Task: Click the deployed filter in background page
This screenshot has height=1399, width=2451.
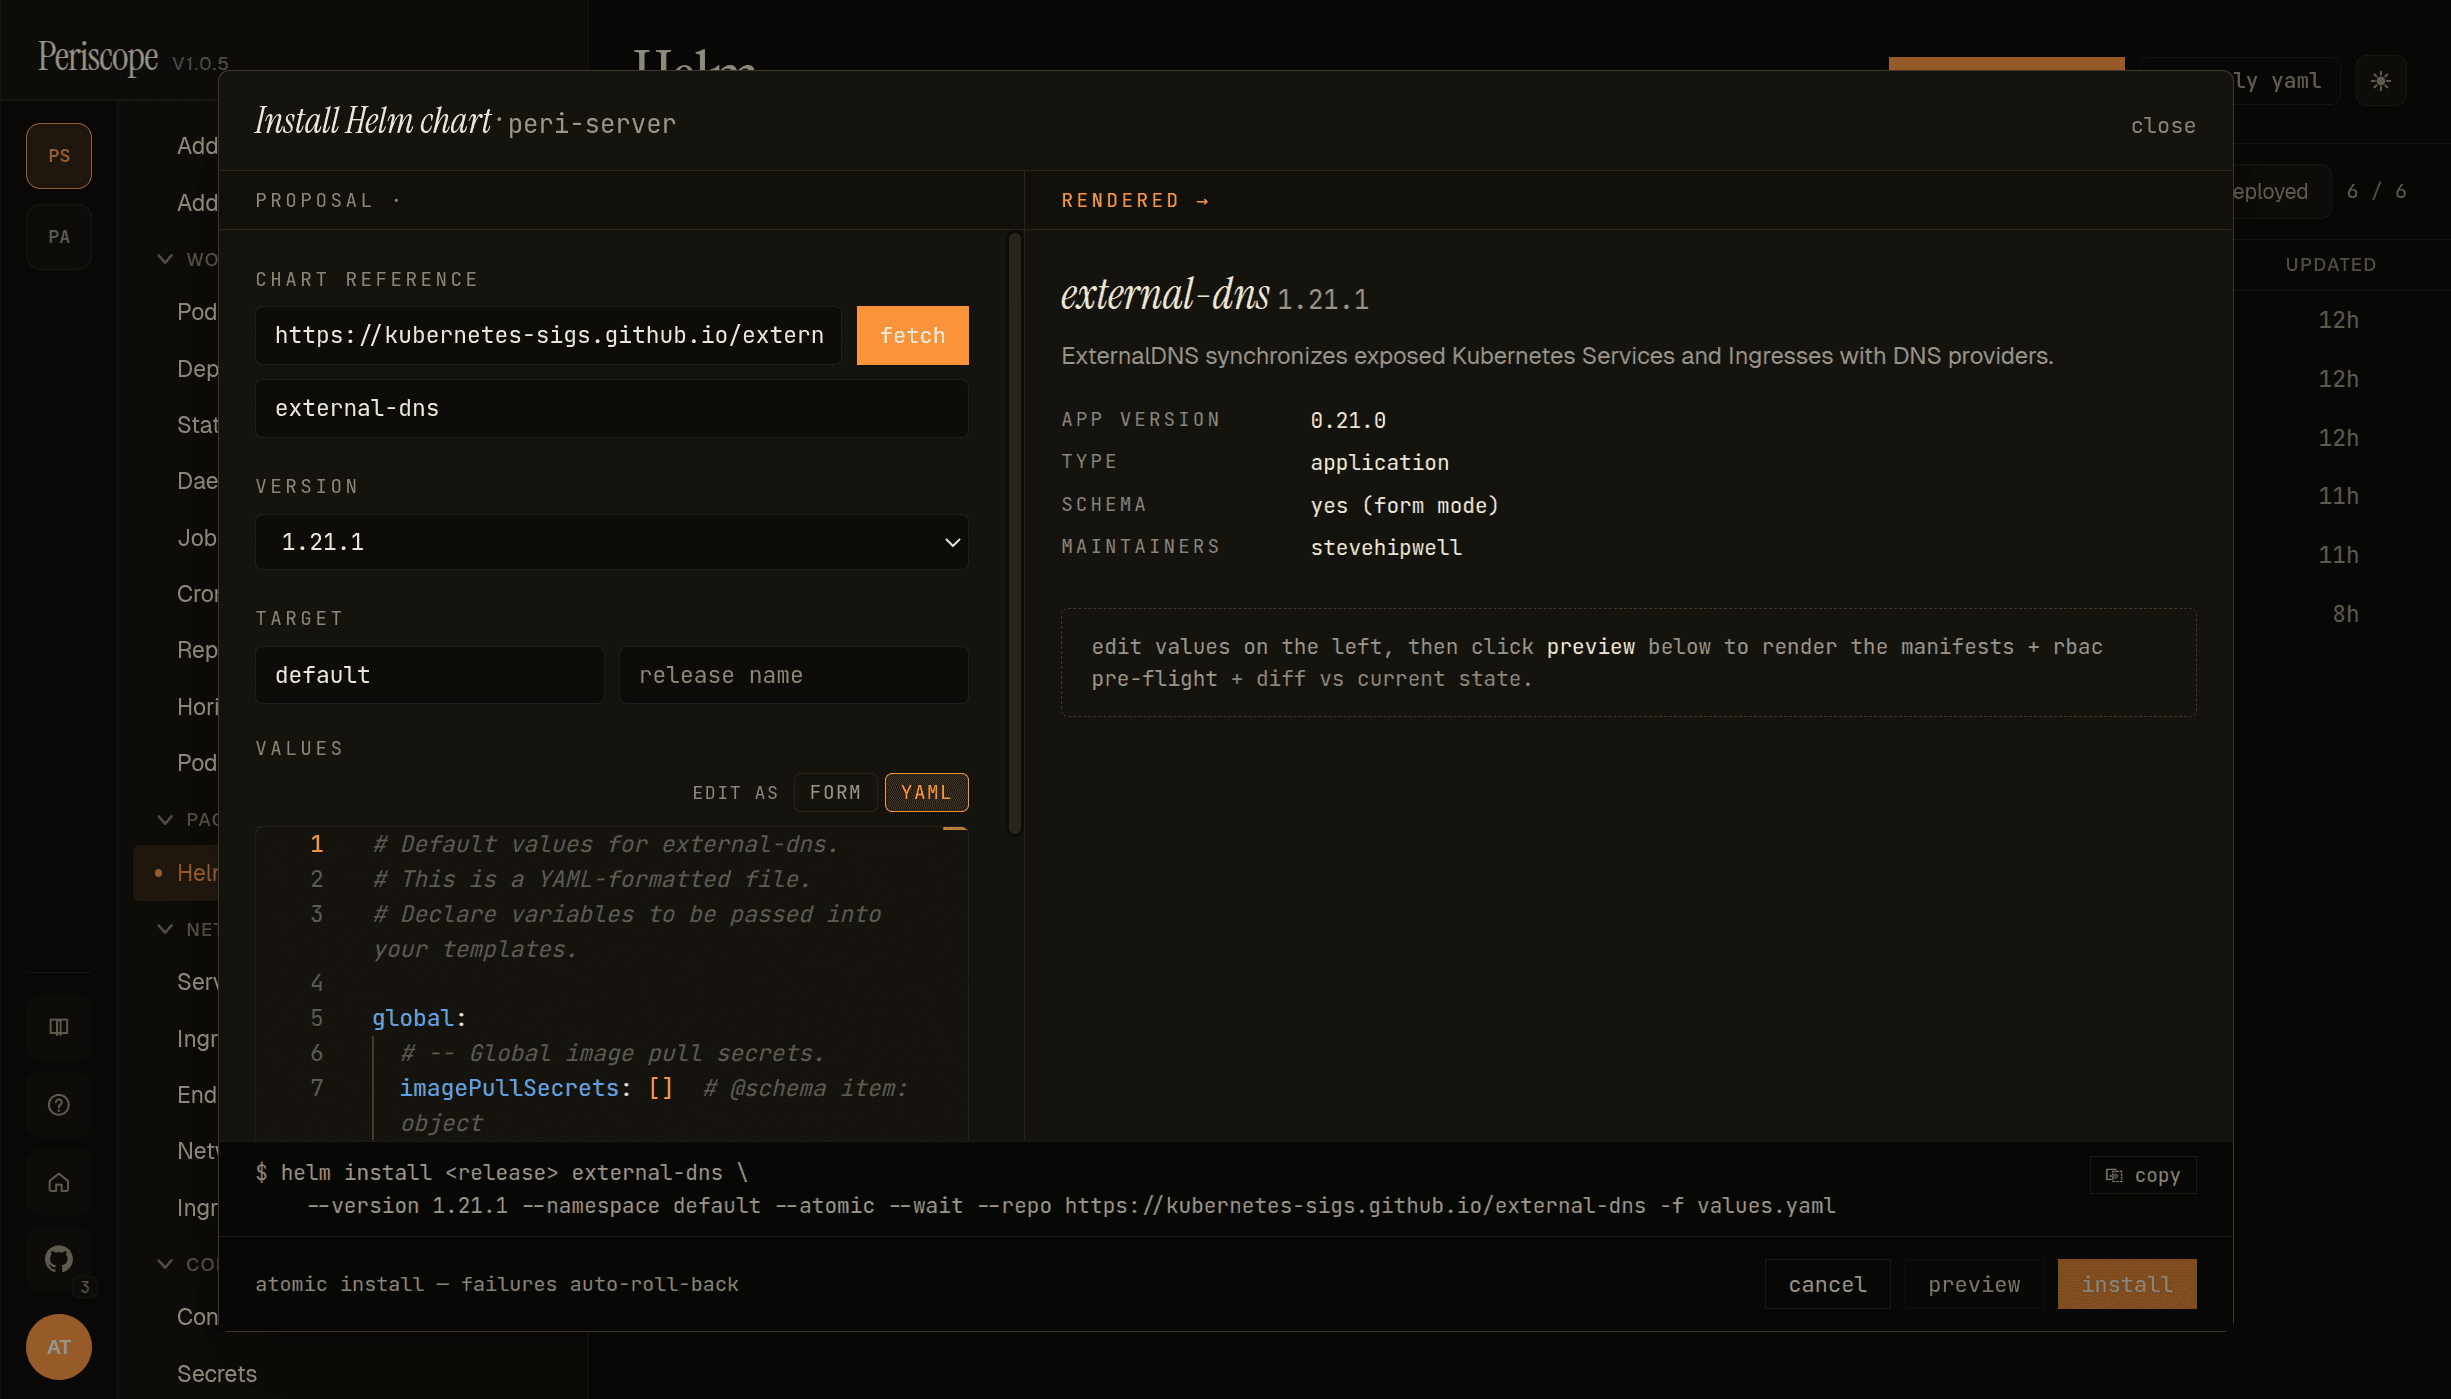Action: tap(2281, 191)
